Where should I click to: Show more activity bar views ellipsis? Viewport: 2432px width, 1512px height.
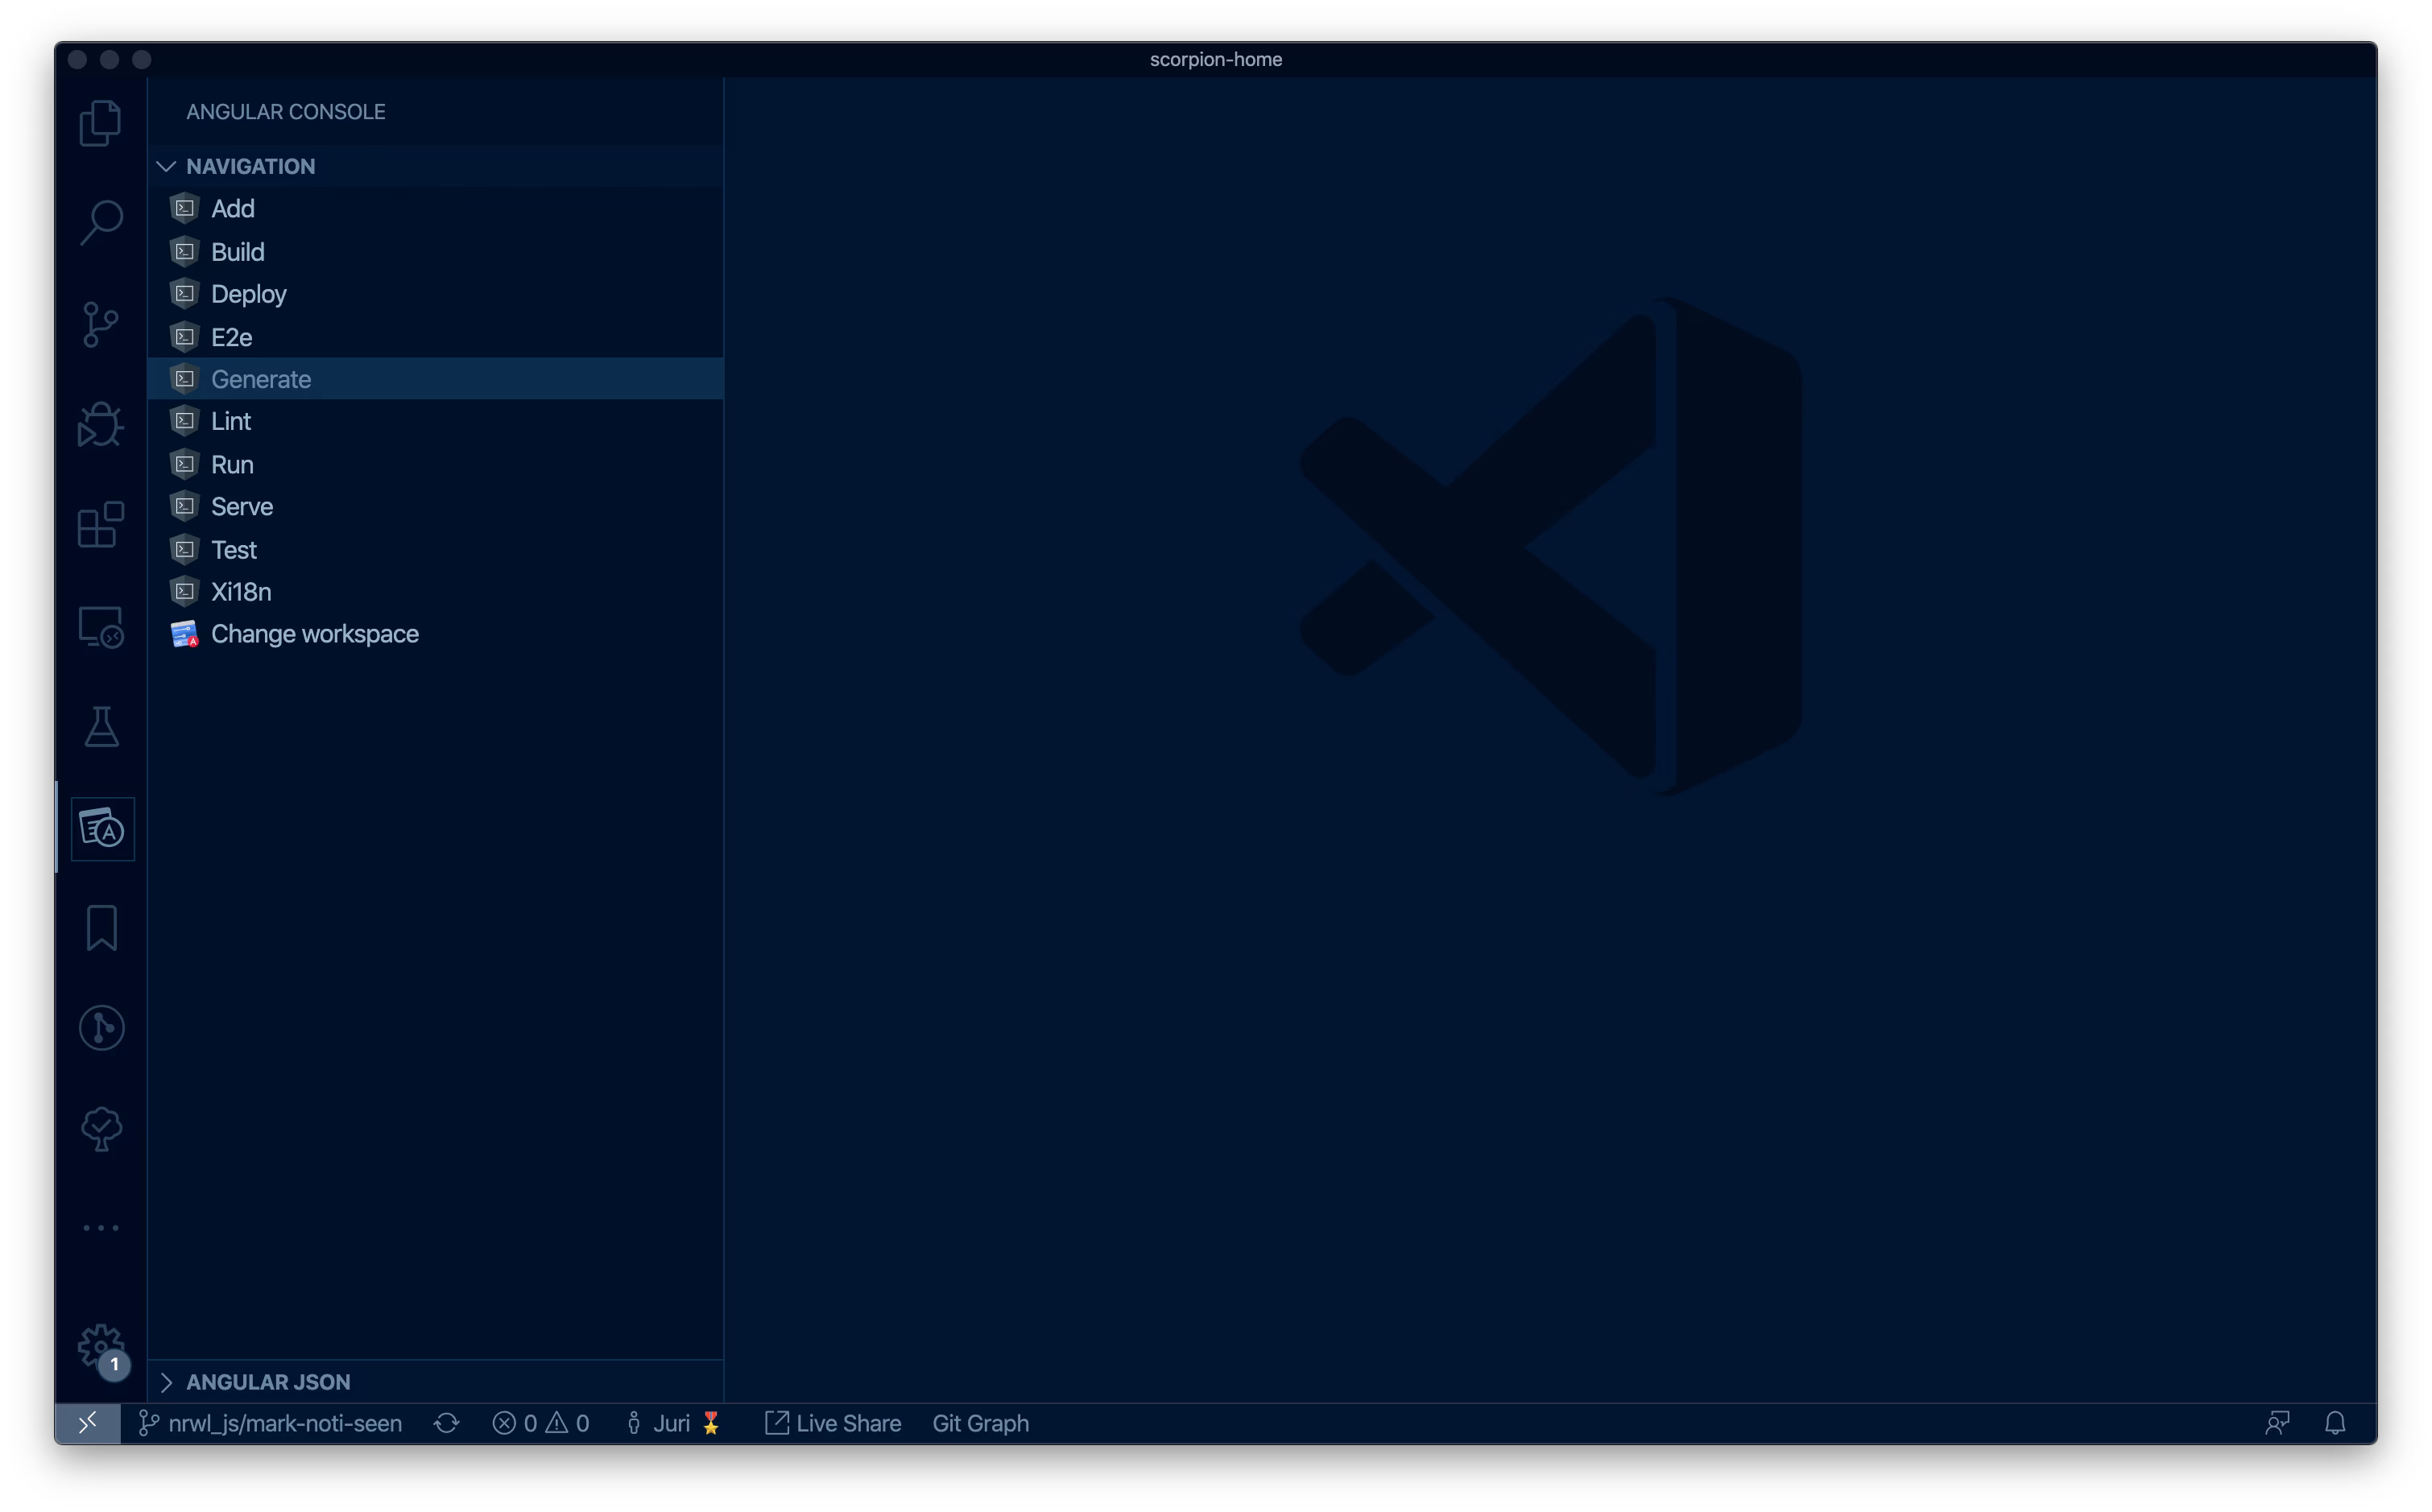[x=101, y=1227]
